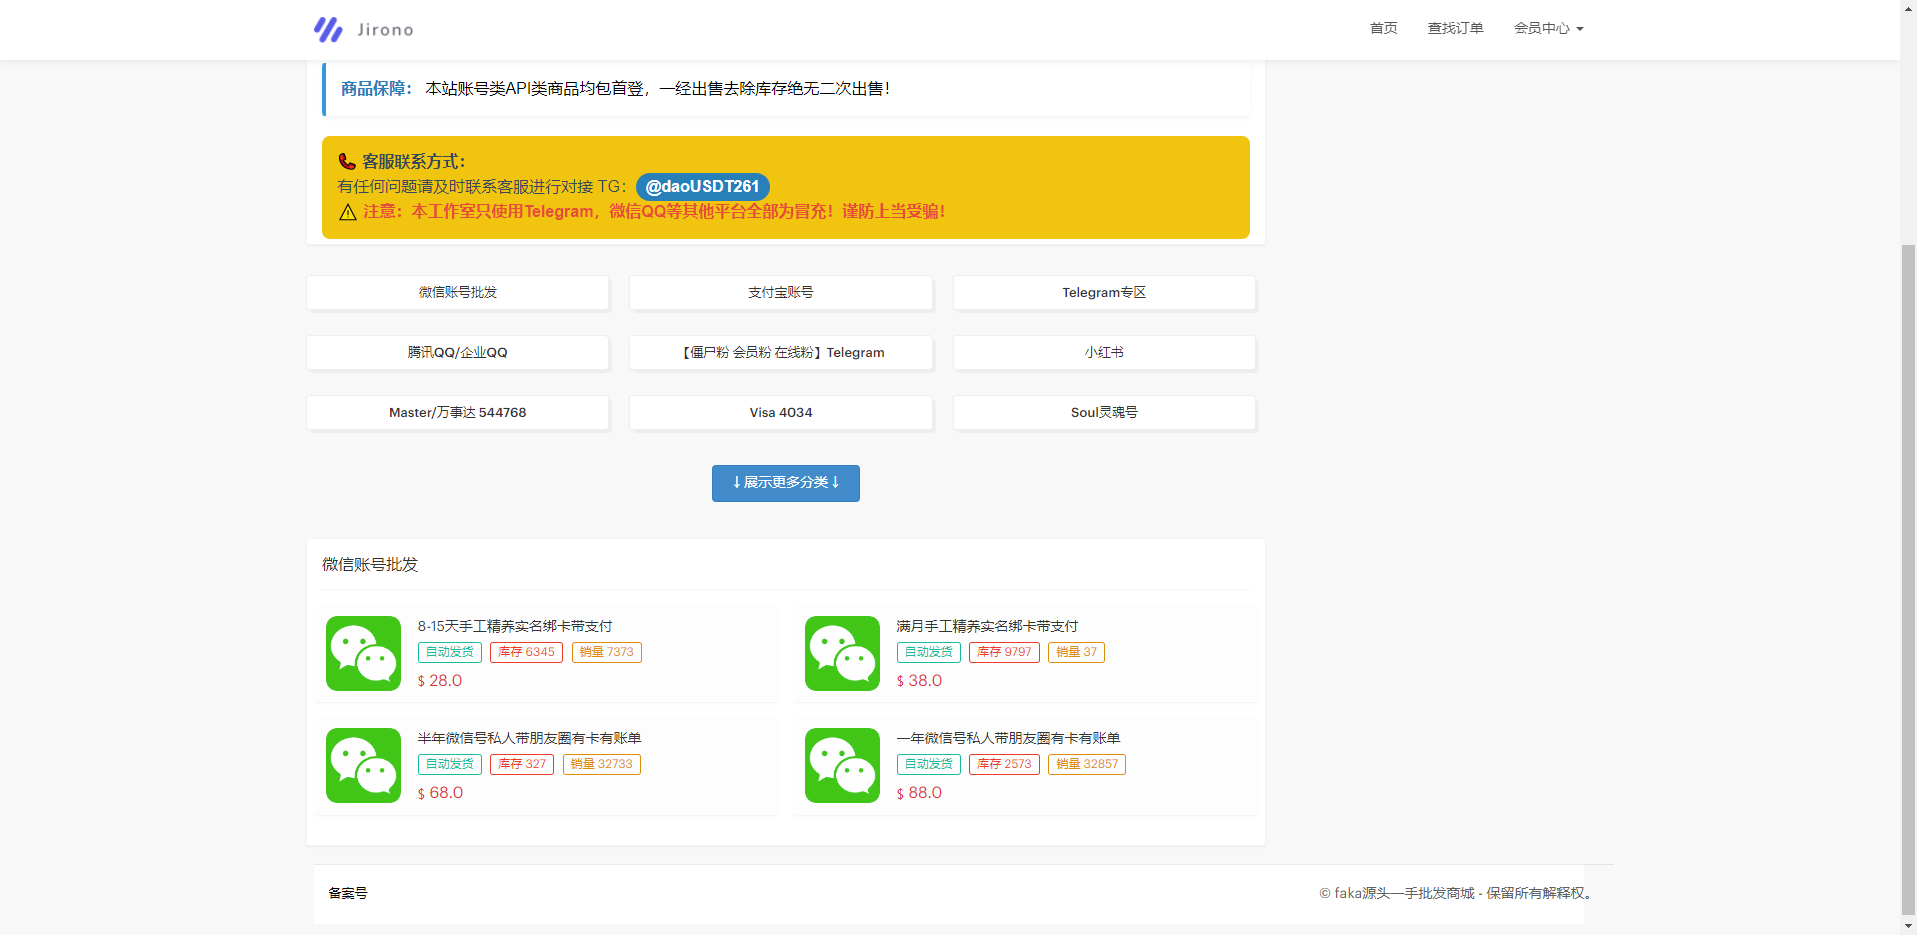Open the WeChat icon for 半年微信号 product

coord(363,765)
